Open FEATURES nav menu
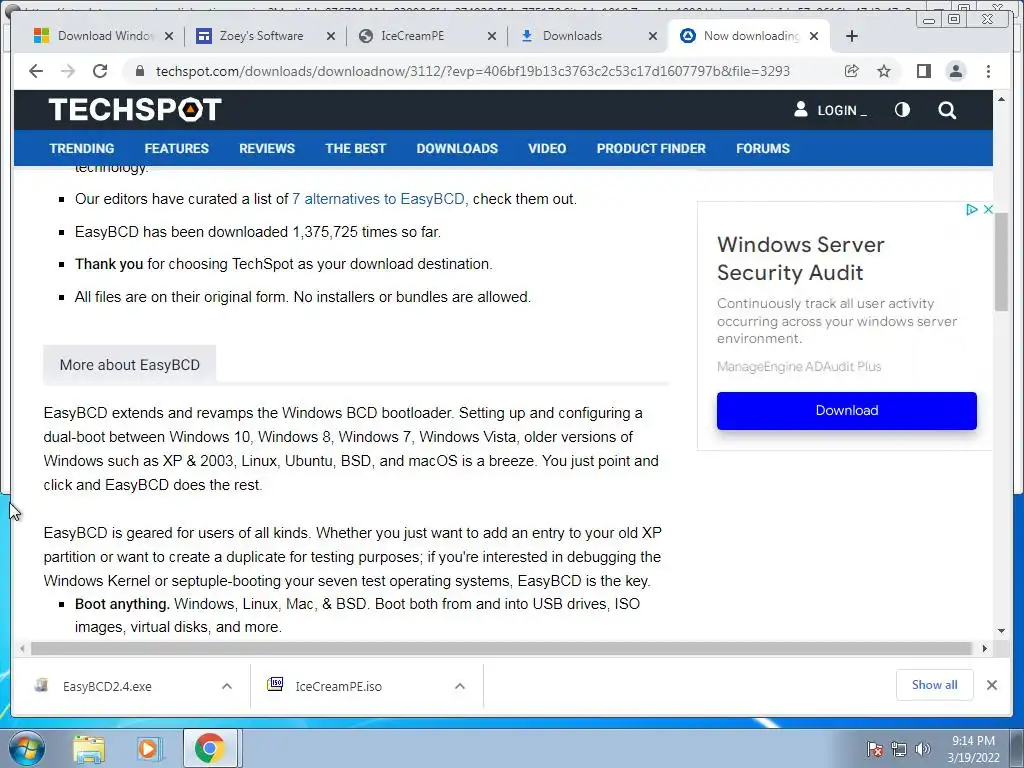Viewport: 1024px width, 768px height. click(x=176, y=148)
